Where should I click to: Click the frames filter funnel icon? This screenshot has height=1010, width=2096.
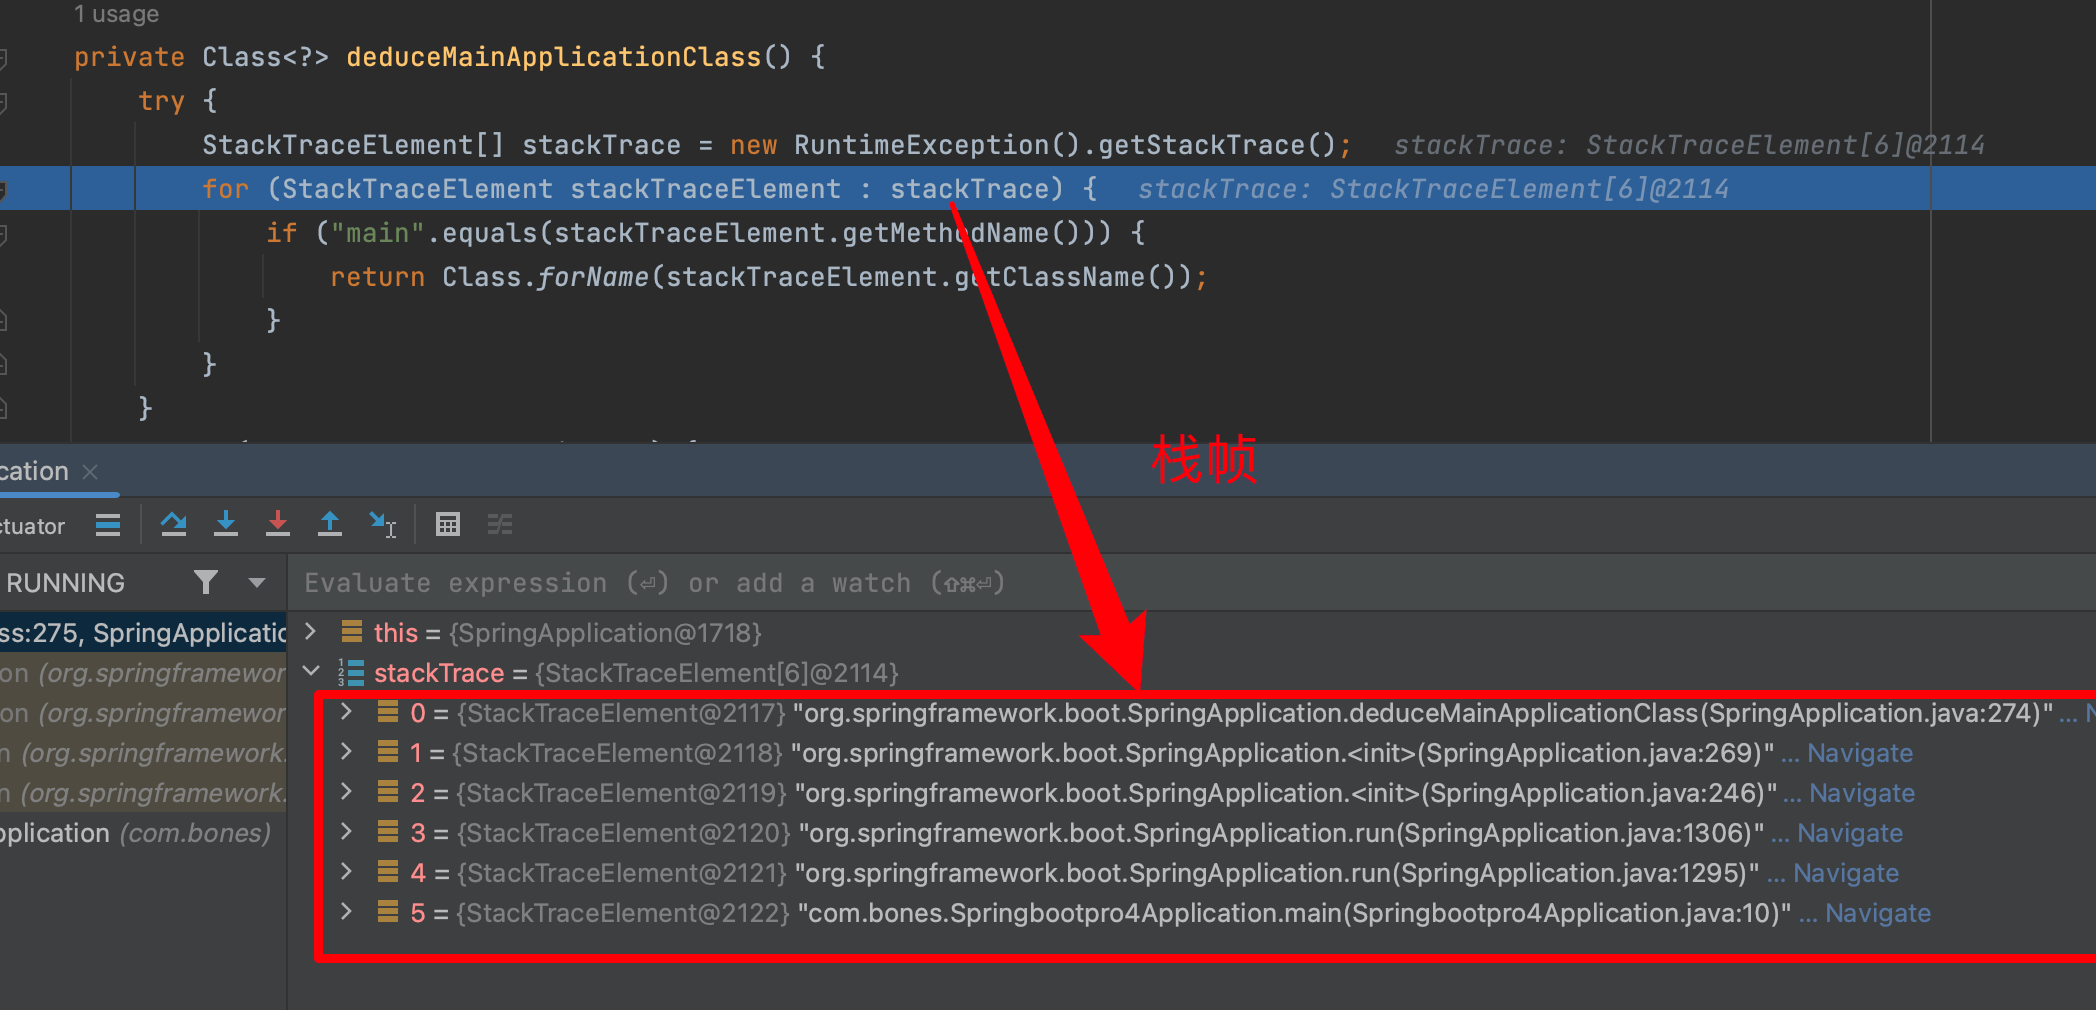[x=206, y=582]
